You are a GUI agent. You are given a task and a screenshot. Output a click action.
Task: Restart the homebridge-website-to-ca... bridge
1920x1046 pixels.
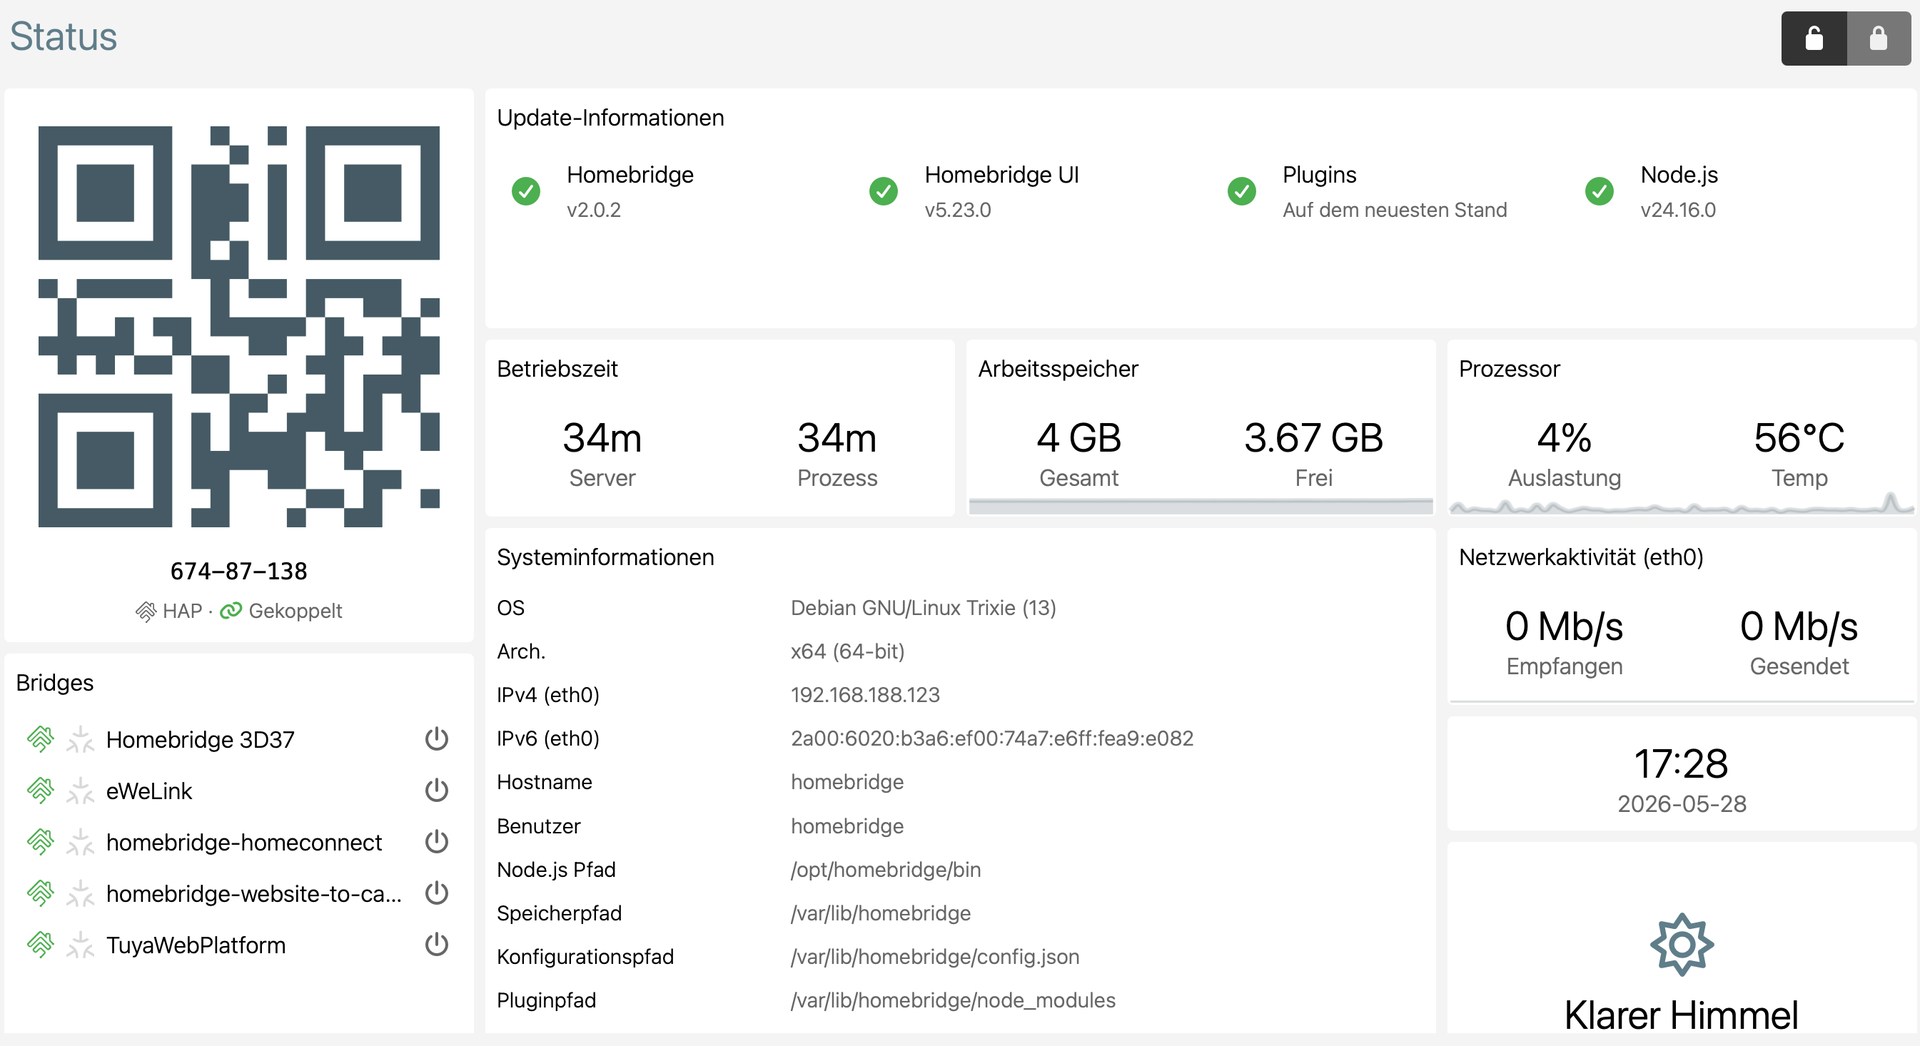(437, 893)
